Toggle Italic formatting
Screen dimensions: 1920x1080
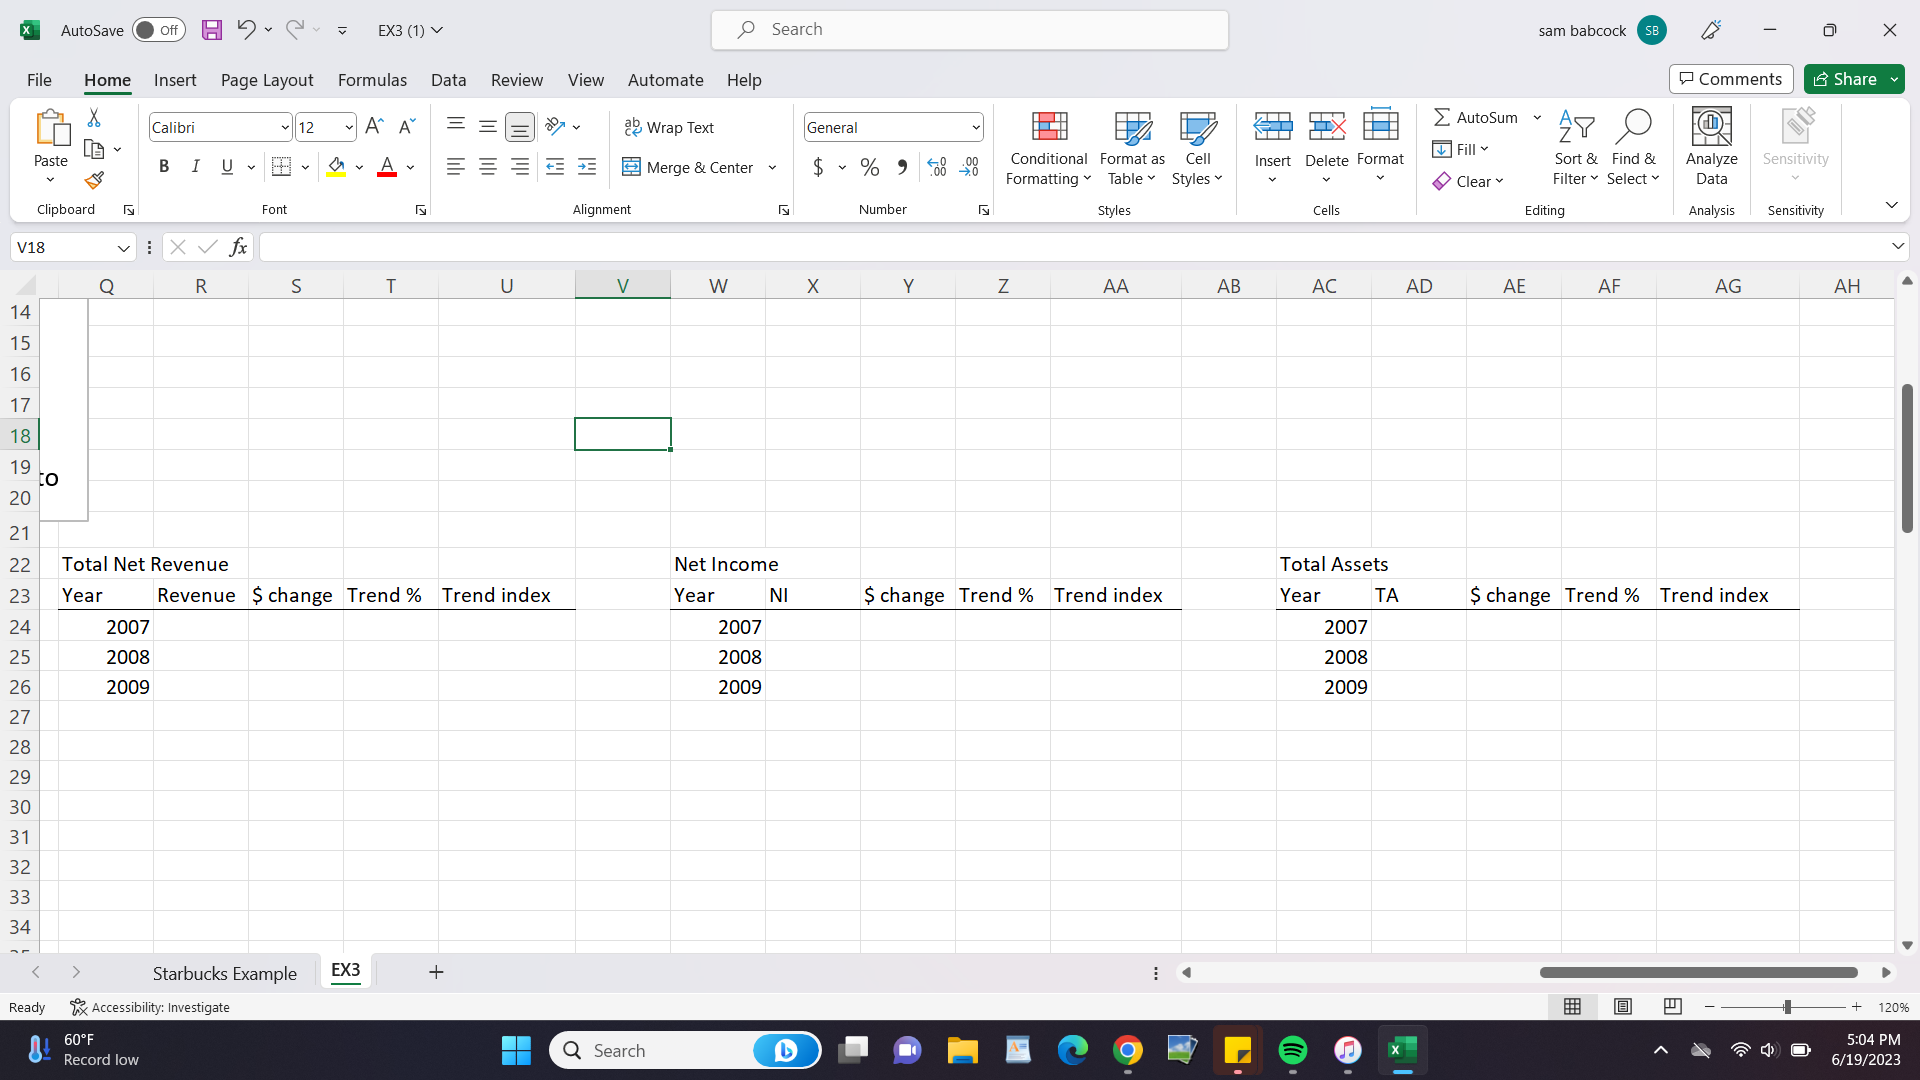click(x=196, y=167)
